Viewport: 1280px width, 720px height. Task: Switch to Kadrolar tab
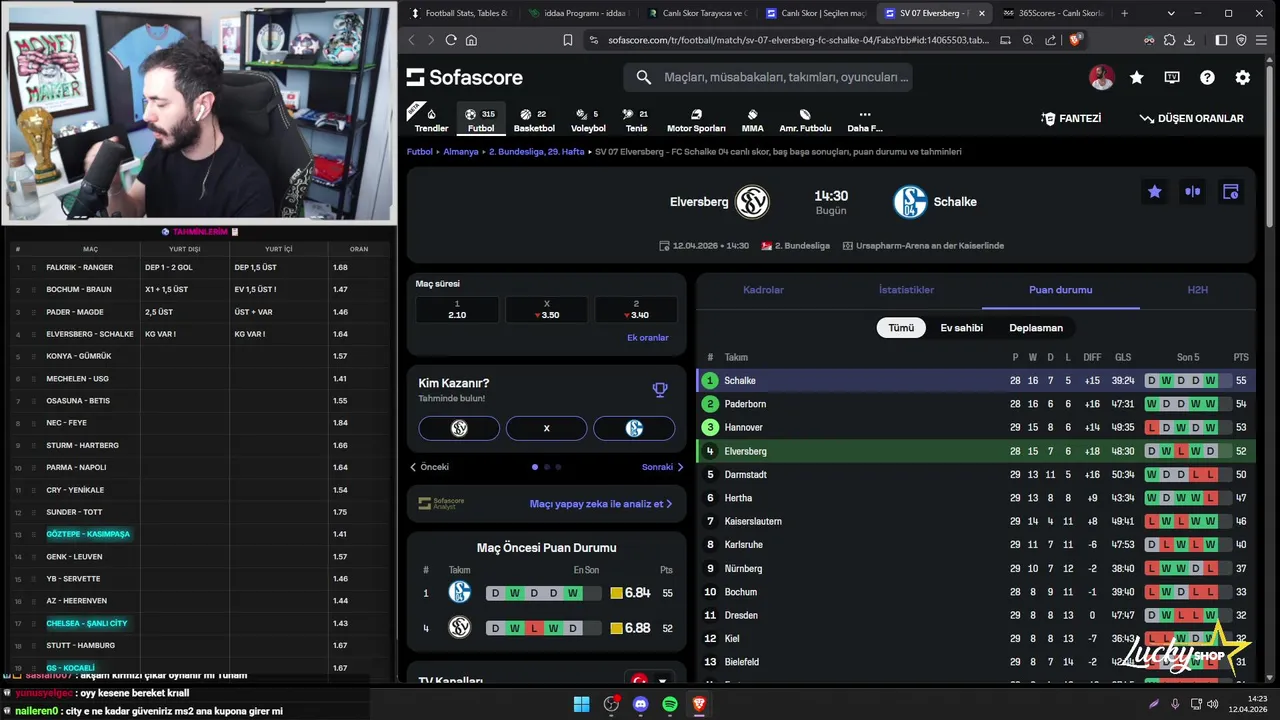[763, 290]
